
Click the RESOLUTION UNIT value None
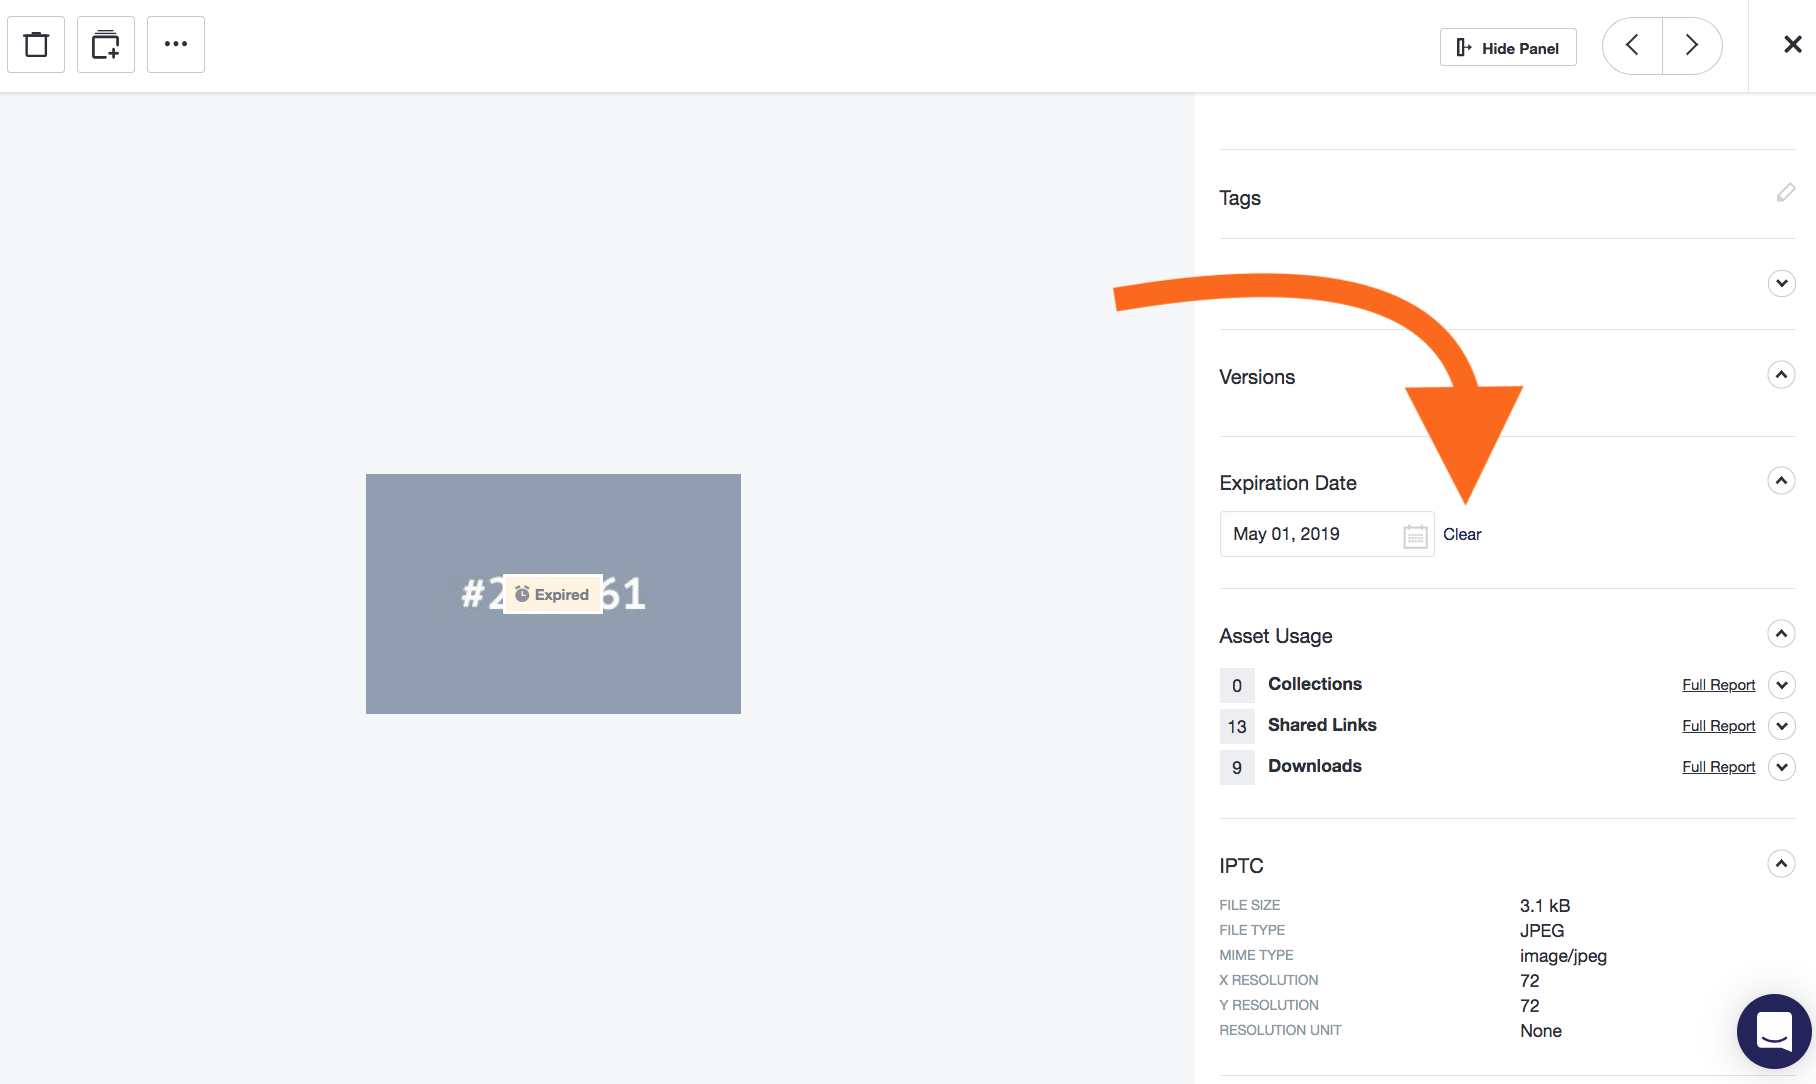1541,1031
